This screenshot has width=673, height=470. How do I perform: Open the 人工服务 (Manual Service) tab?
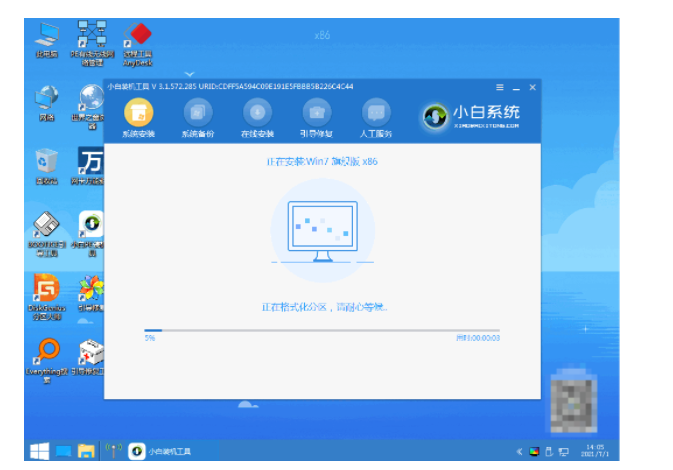click(376, 112)
